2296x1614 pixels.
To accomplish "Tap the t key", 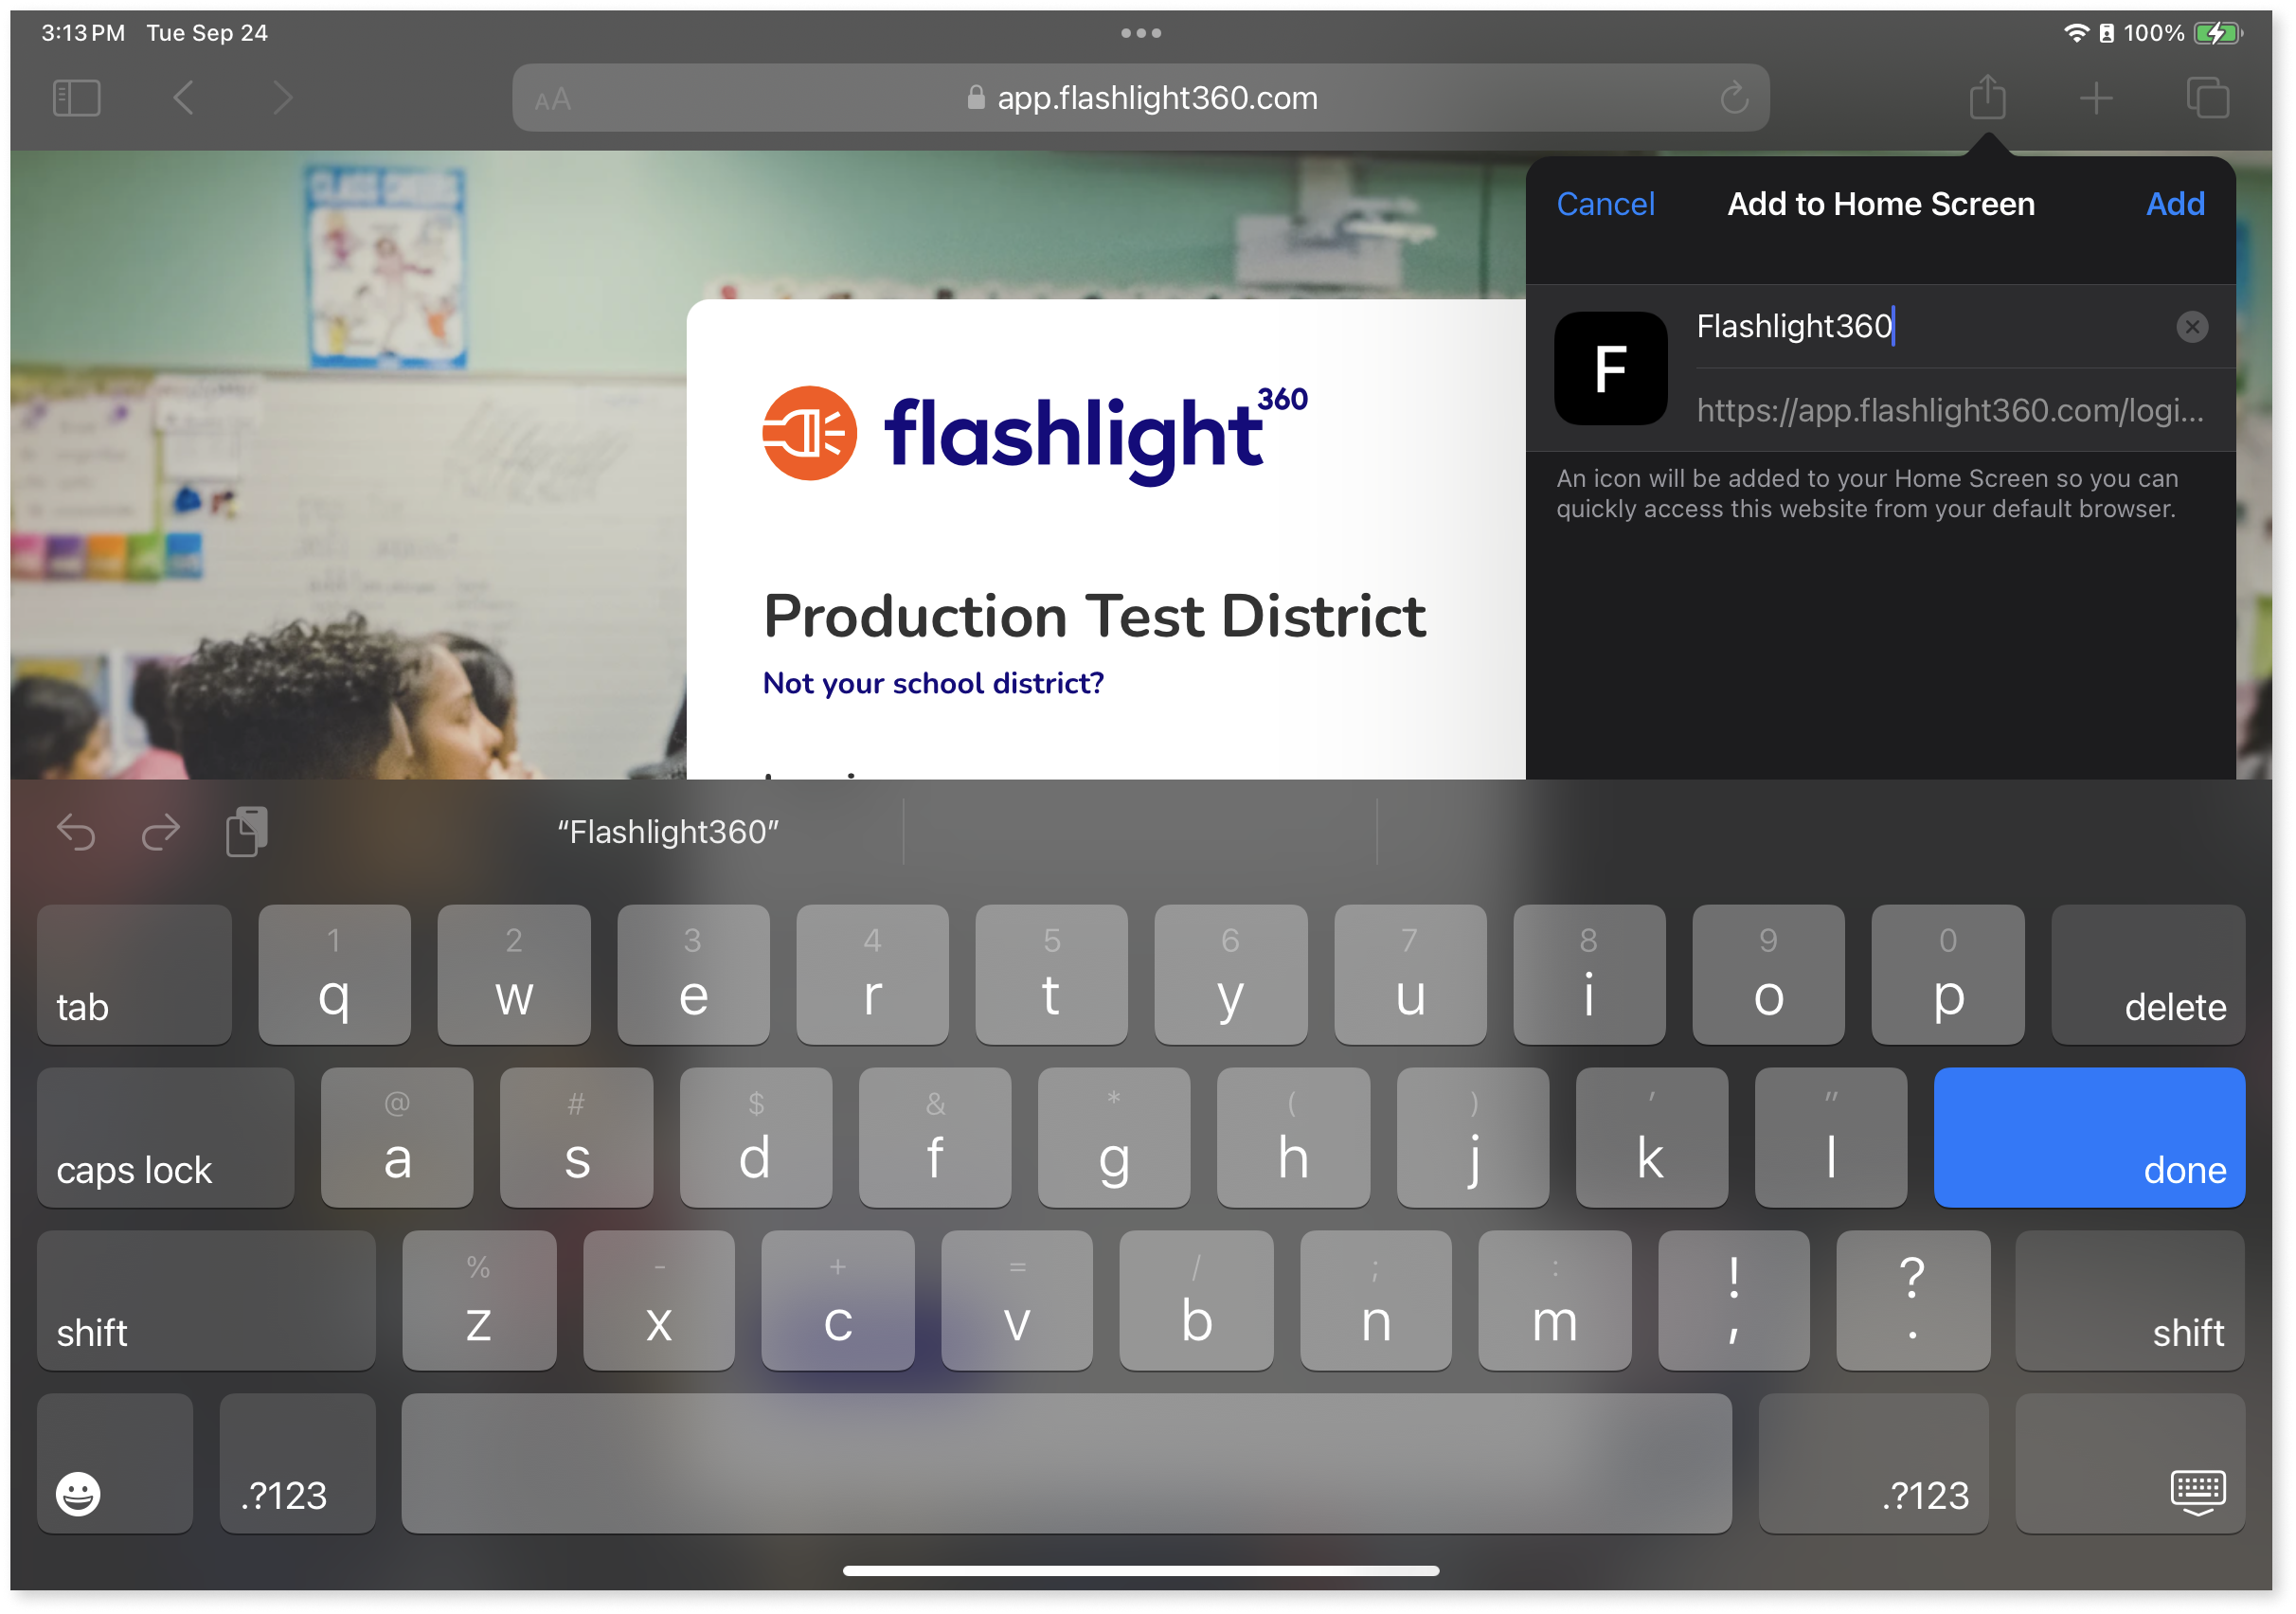I will click(x=1052, y=975).
